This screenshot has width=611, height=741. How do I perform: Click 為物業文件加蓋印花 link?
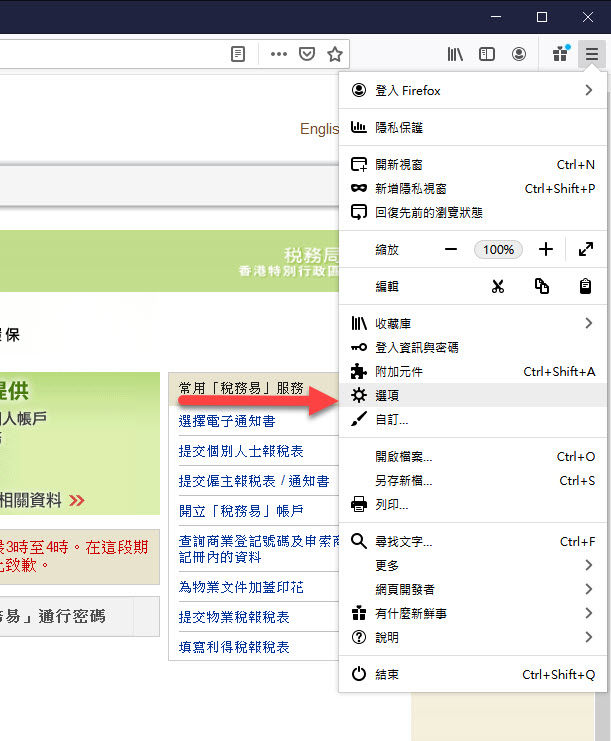pyautogui.click(x=241, y=587)
